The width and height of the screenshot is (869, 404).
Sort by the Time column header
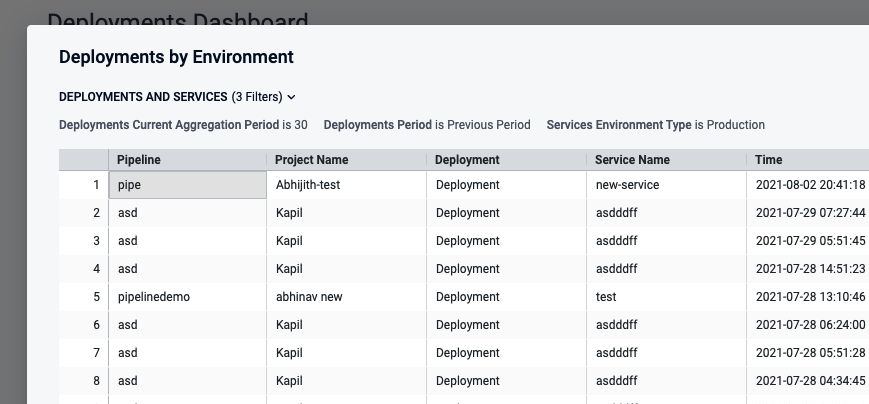[x=769, y=160]
